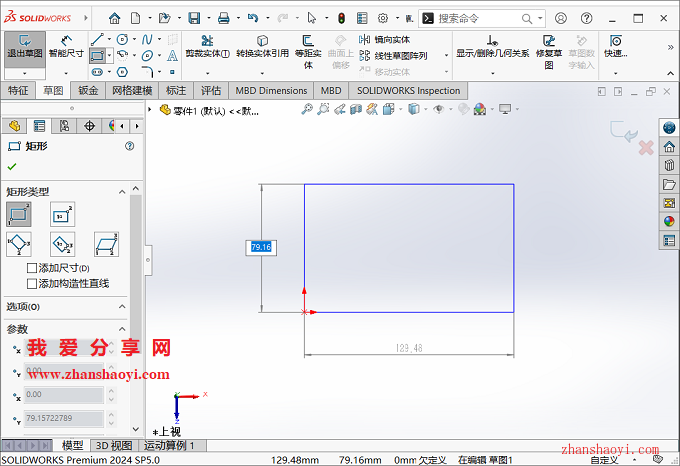This screenshot has height=466, width=680.
Task: Switch to the 特征 ribbon tab
Action: tap(19, 90)
